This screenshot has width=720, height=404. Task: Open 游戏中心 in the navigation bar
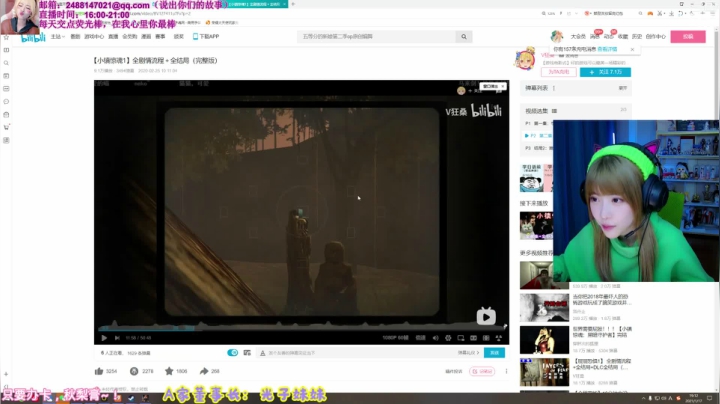coord(94,36)
